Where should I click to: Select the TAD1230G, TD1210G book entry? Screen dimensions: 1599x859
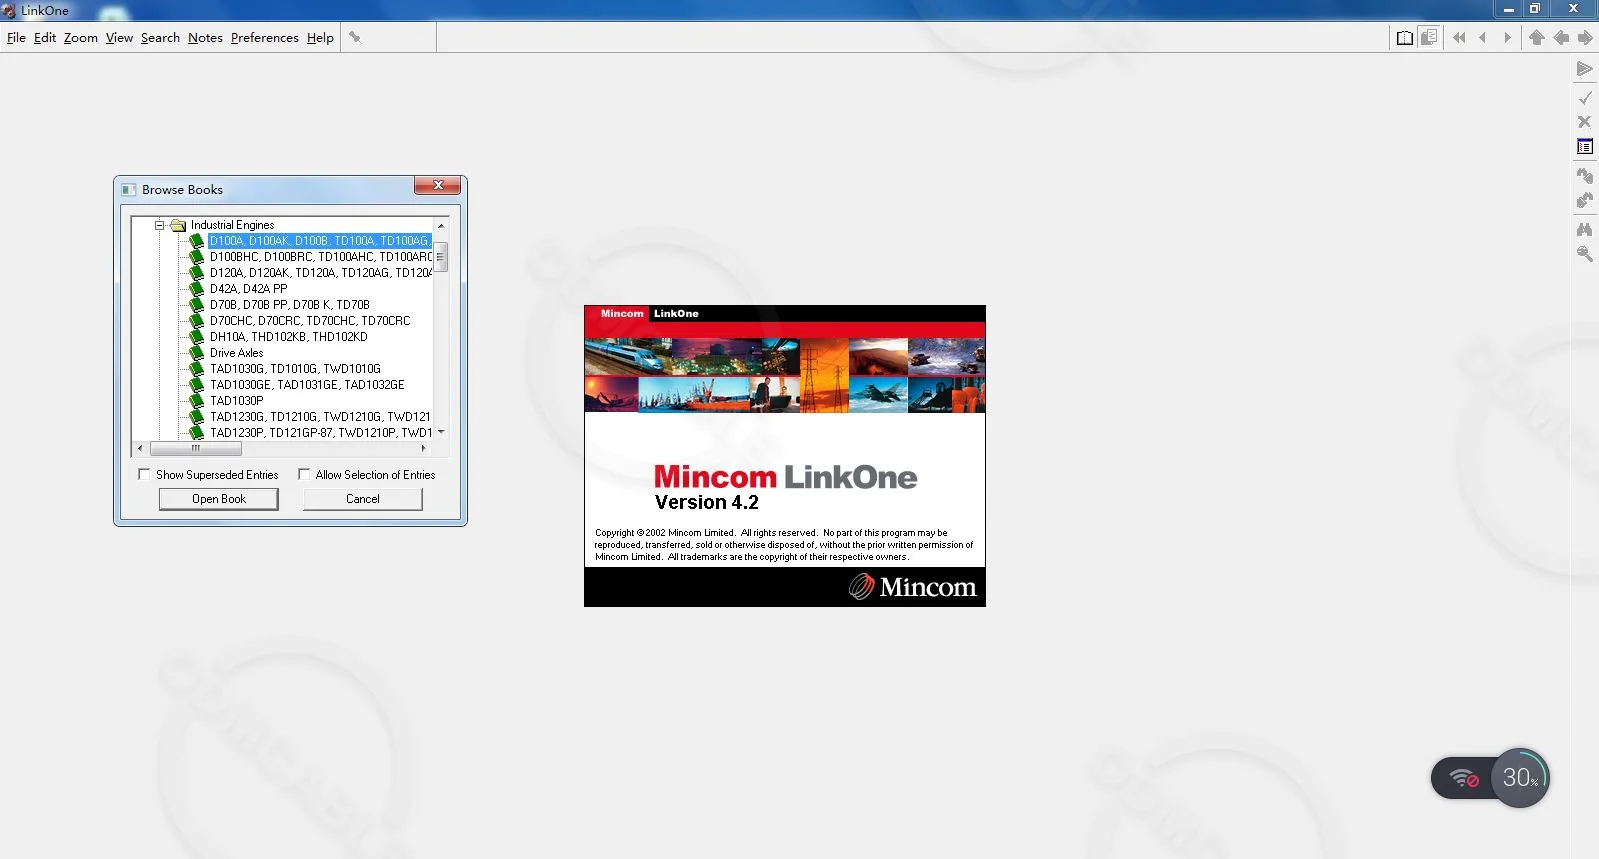[320, 417]
